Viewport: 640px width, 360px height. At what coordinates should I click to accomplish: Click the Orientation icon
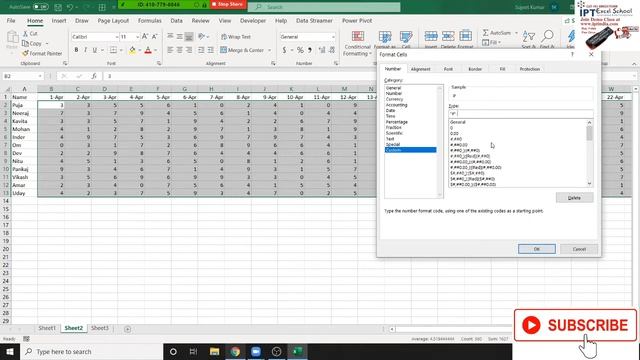pyautogui.click(x=202, y=37)
